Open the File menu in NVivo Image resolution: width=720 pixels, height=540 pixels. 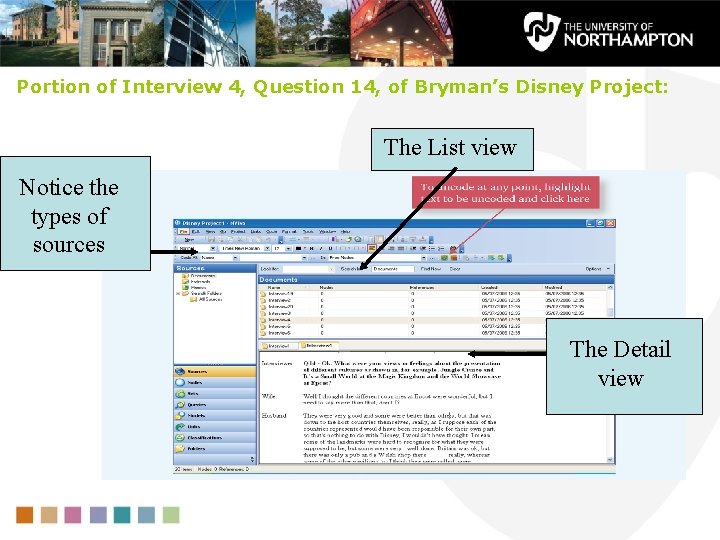click(184, 231)
